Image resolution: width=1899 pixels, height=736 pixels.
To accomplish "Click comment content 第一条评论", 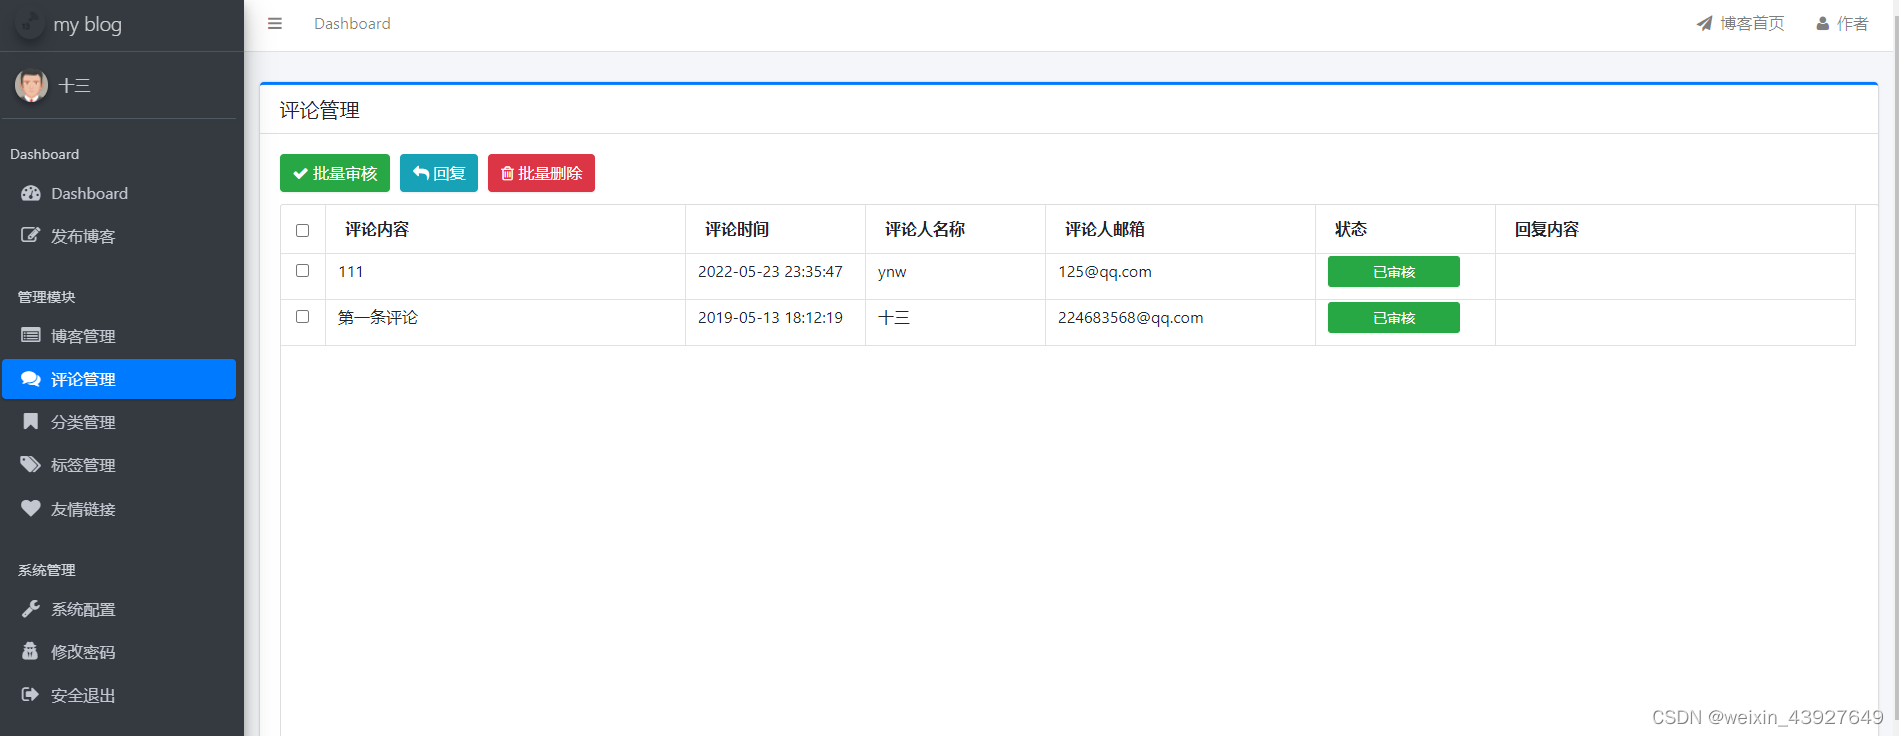I will pyautogui.click(x=378, y=317).
